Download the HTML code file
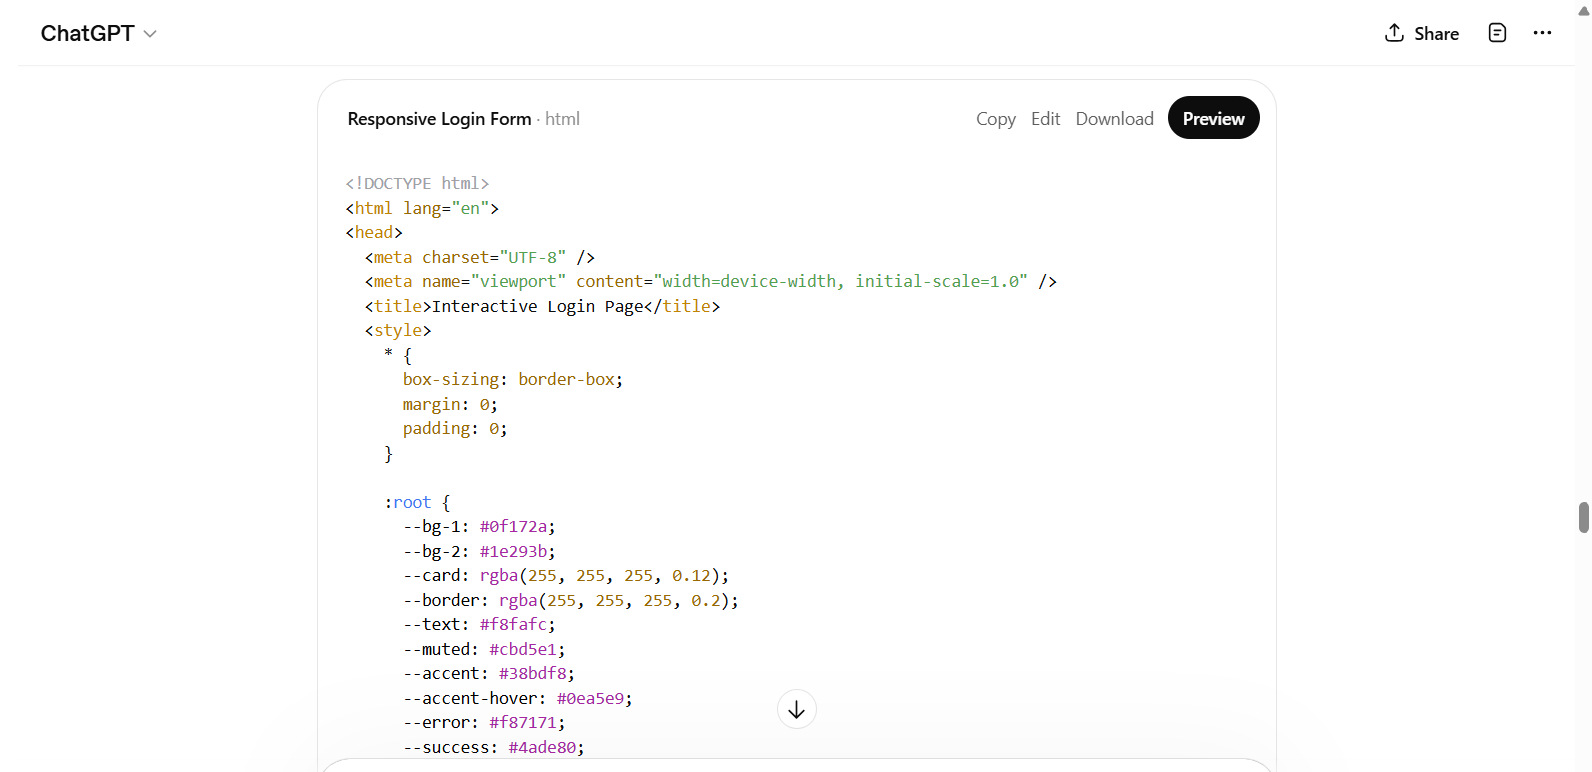The height and width of the screenshot is (772, 1592). 1114,119
